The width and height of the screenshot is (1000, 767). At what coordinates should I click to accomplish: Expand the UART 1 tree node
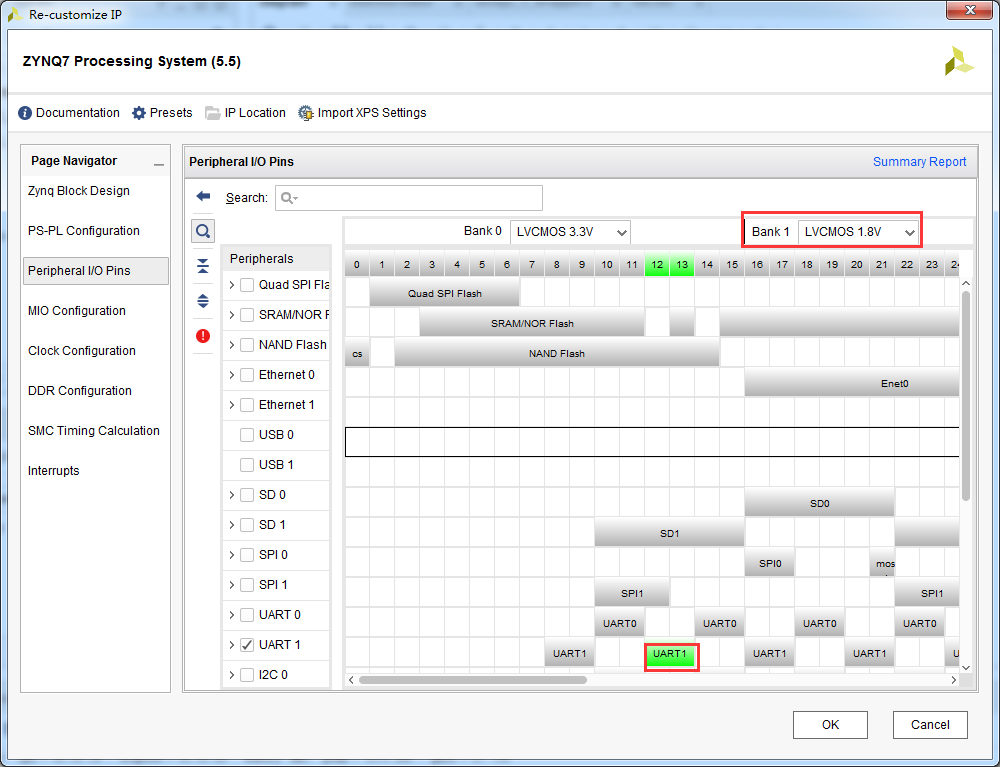click(x=232, y=645)
